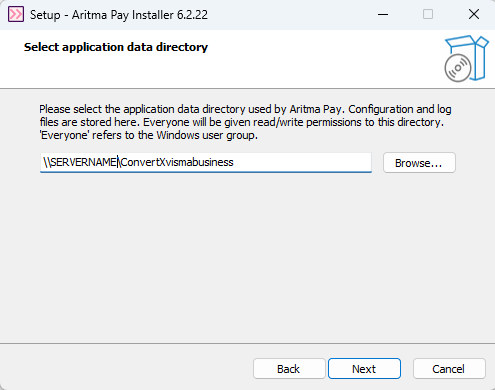This screenshot has width=495, height=390.
Task: Close the Aritma Pay Installer window
Action: pyautogui.click(x=474, y=14)
